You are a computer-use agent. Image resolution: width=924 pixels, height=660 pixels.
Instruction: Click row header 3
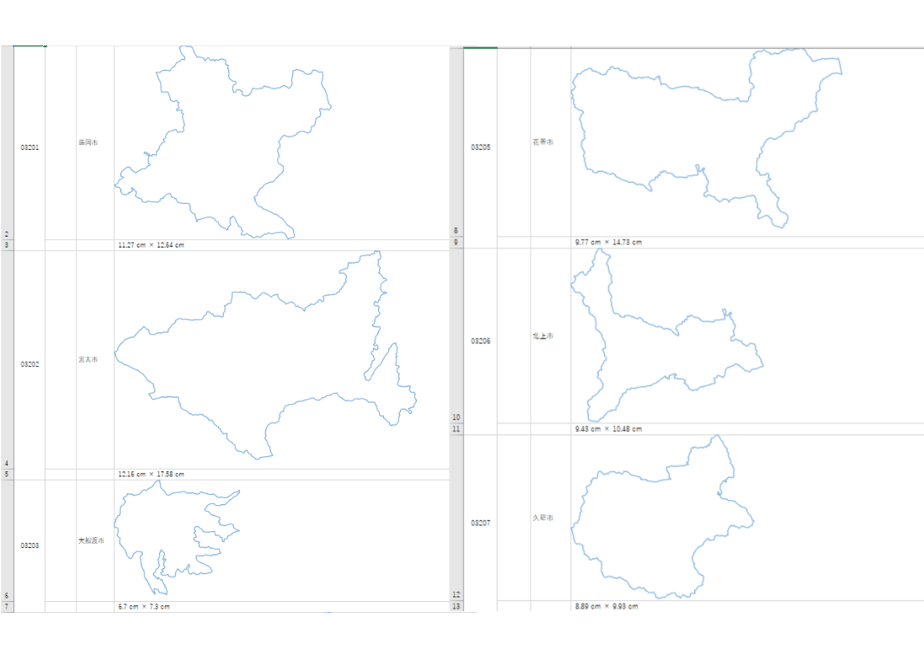tap(6, 245)
